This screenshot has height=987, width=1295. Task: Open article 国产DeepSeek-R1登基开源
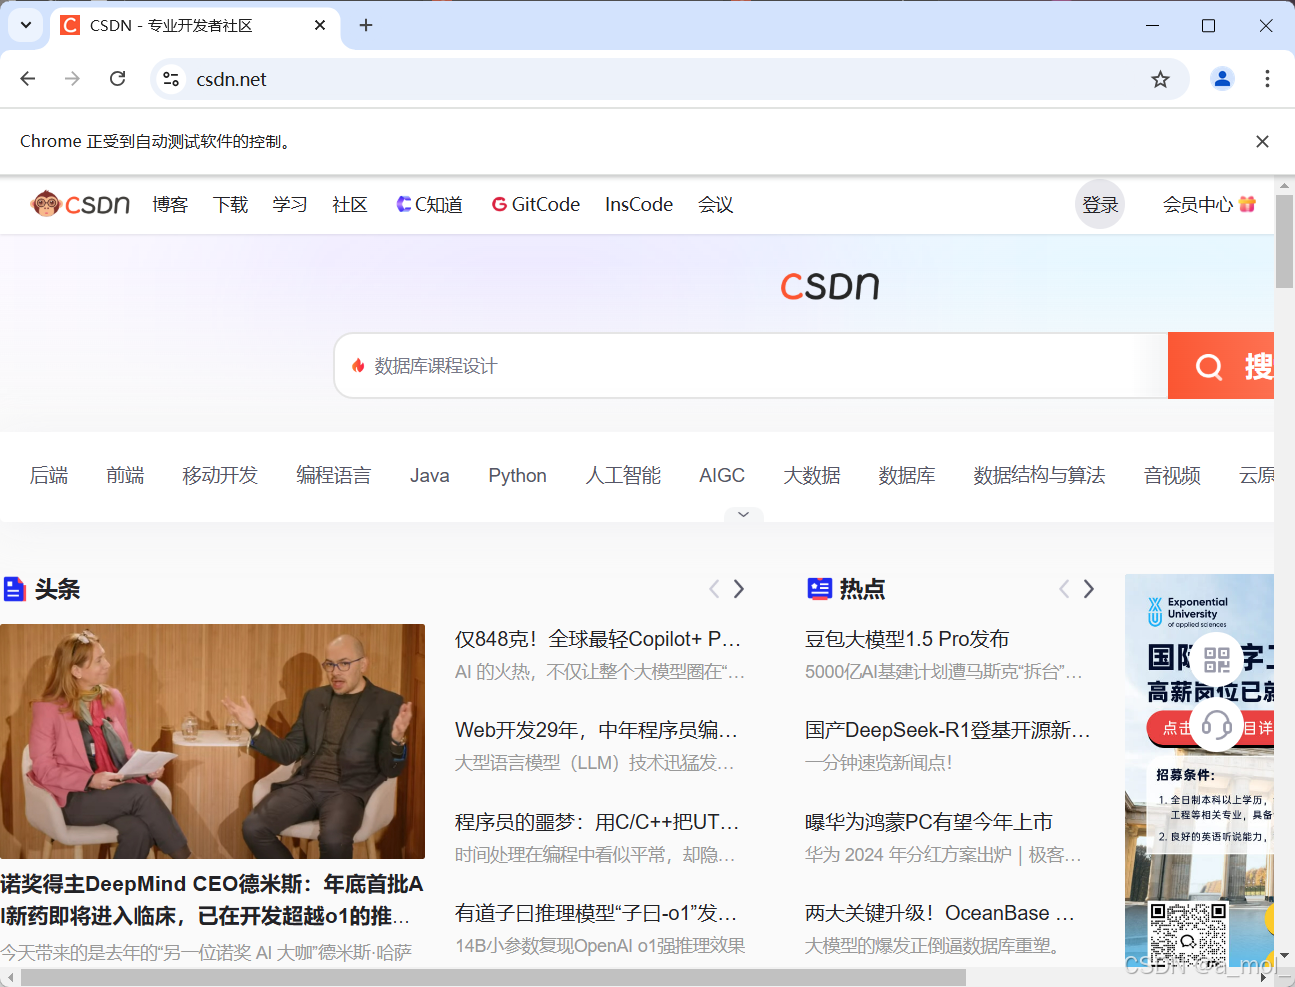tap(948, 730)
